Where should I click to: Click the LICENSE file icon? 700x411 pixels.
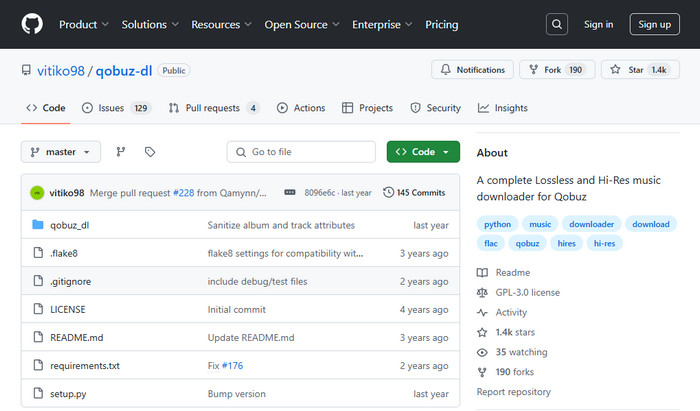(x=38, y=309)
